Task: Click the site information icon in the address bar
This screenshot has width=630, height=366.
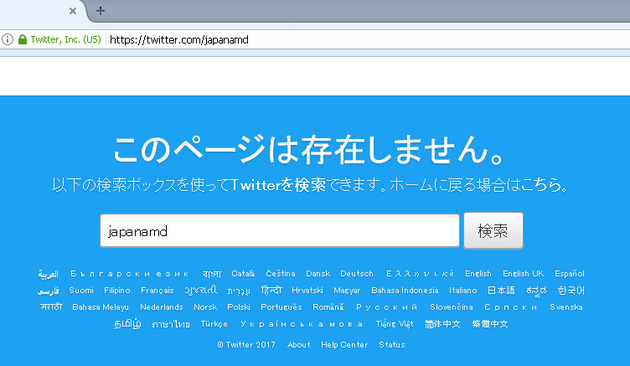Action: (x=7, y=39)
